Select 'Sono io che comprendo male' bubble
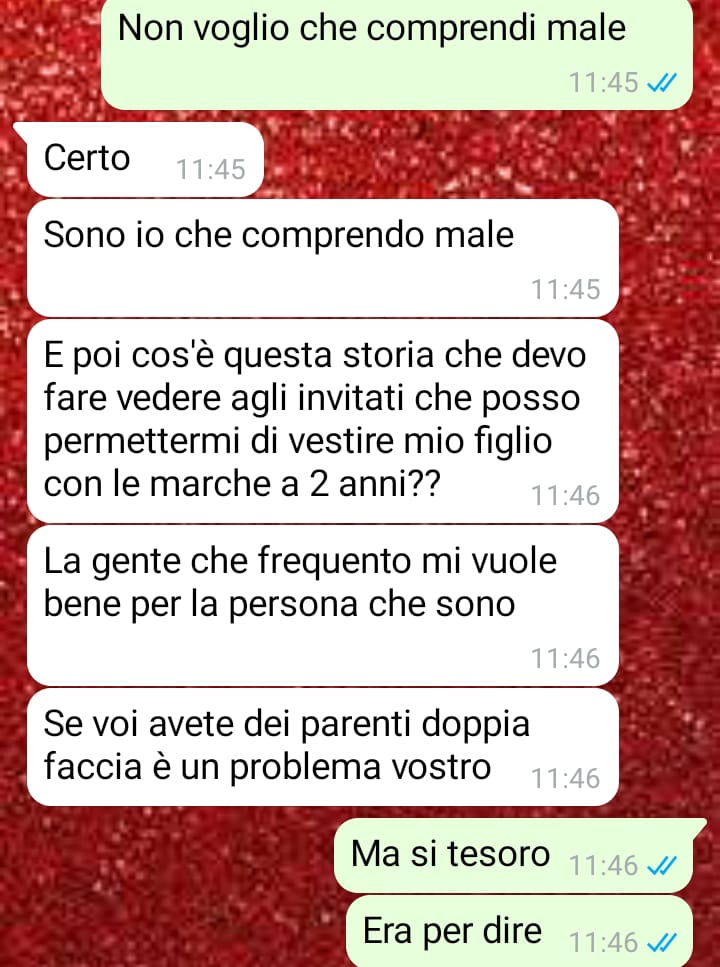The width and height of the screenshot is (720, 967). pos(323,258)
